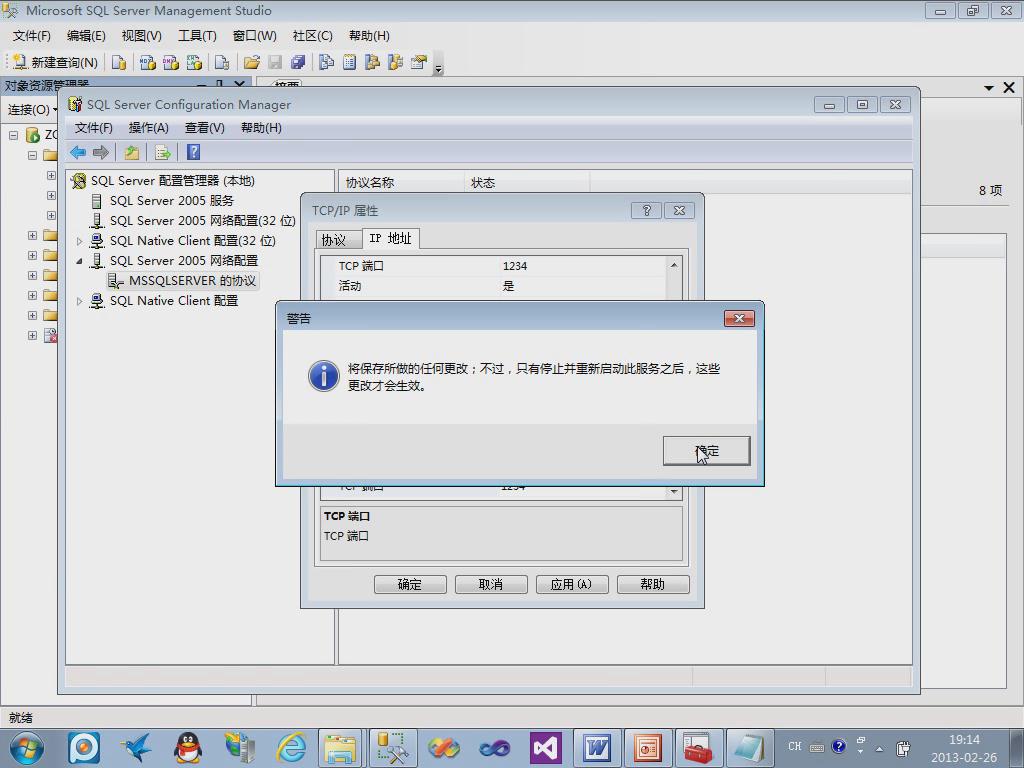This screenshot has width=1024, height=768.
Task: Switch to Notepad in the taskbar
Action: coord(749,748)
